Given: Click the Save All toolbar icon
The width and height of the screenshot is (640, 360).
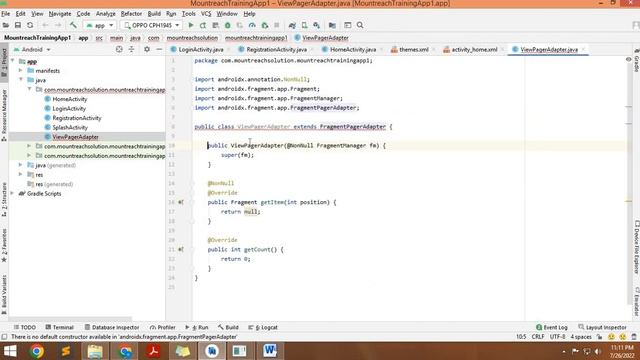Looking at the screenshot, I should [18, 25].
